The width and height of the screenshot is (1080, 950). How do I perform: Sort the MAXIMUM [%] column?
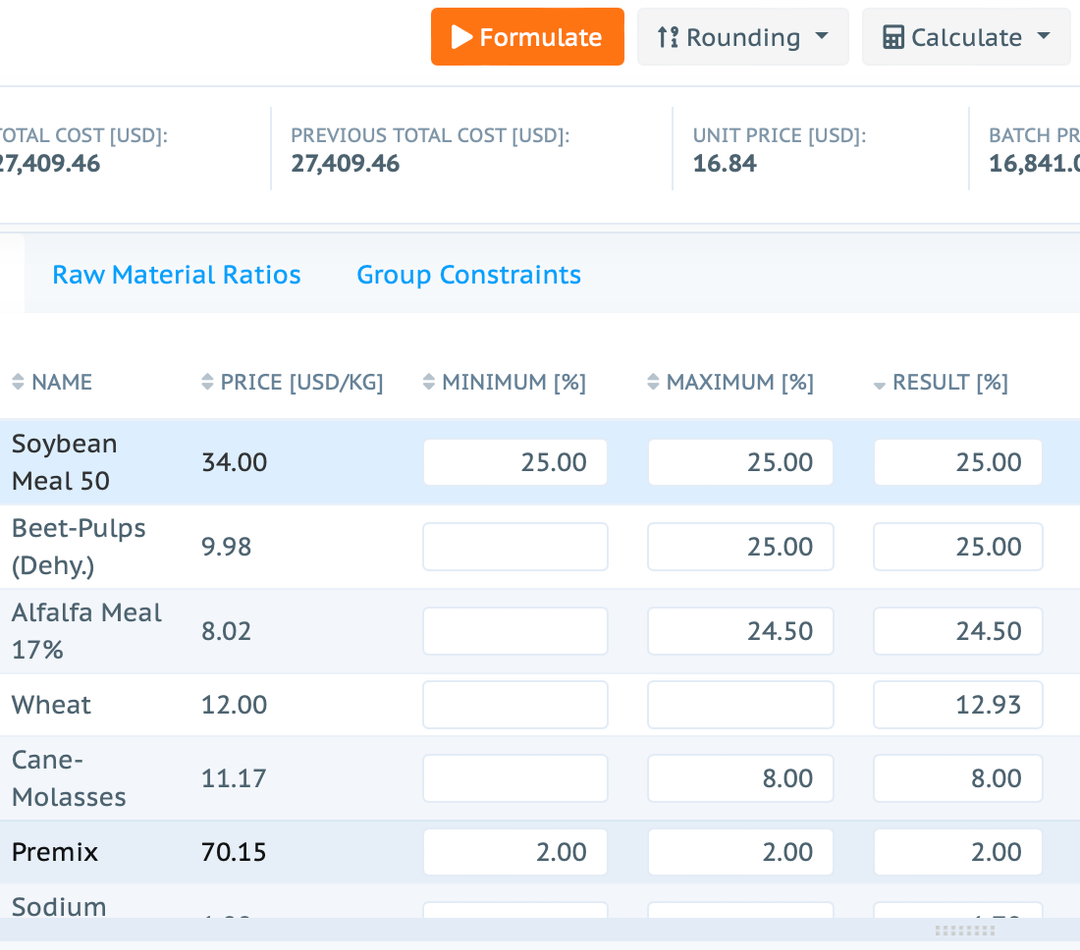652,381
